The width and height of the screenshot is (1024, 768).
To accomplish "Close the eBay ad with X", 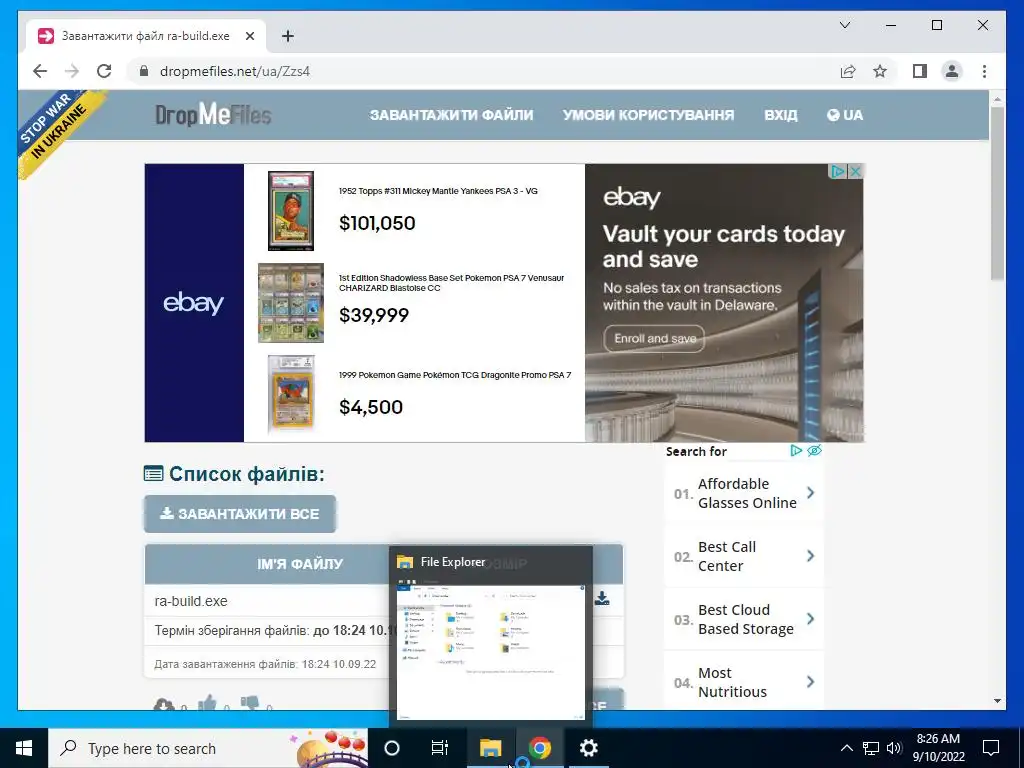I will 855,171.
